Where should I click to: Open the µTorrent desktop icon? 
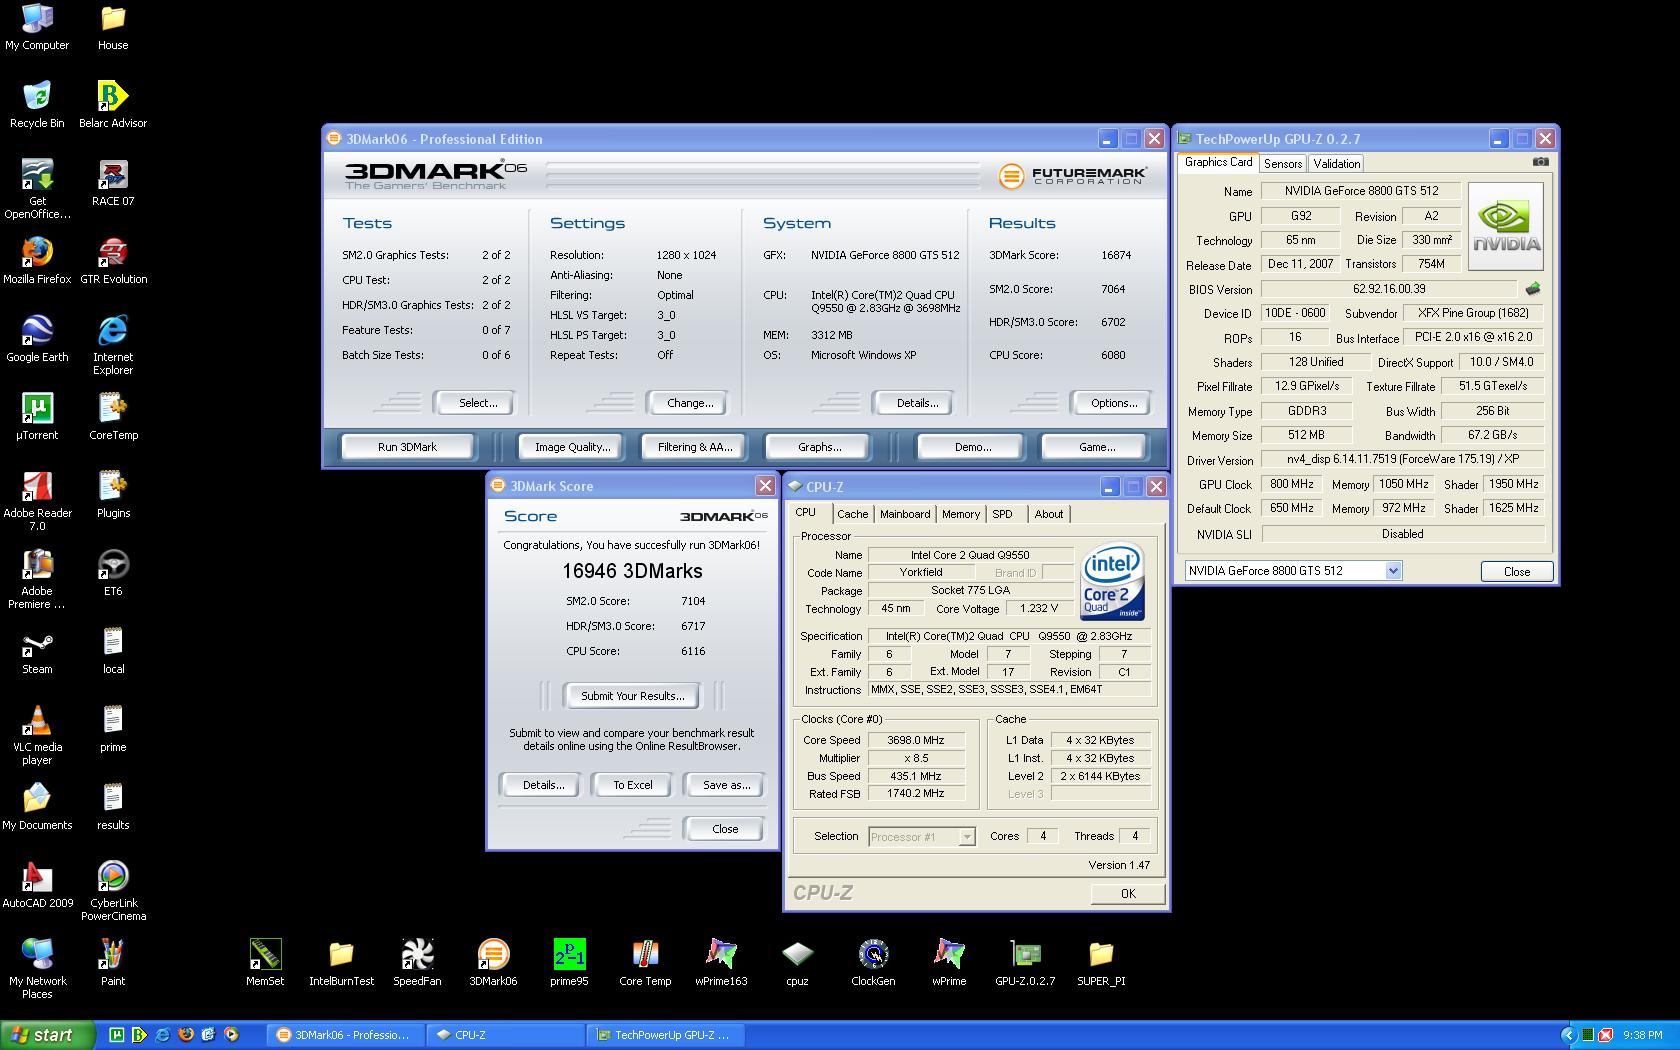(37, 416)
